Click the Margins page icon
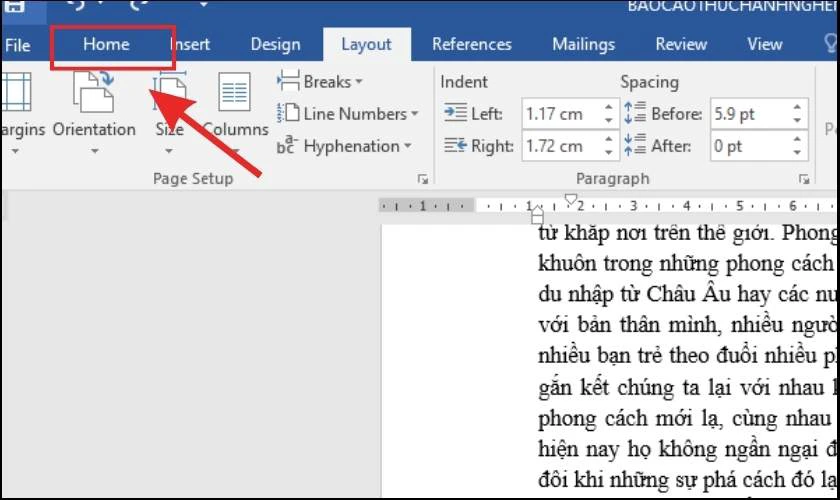This screenshot has width=840, height=500. coord(16,92)
